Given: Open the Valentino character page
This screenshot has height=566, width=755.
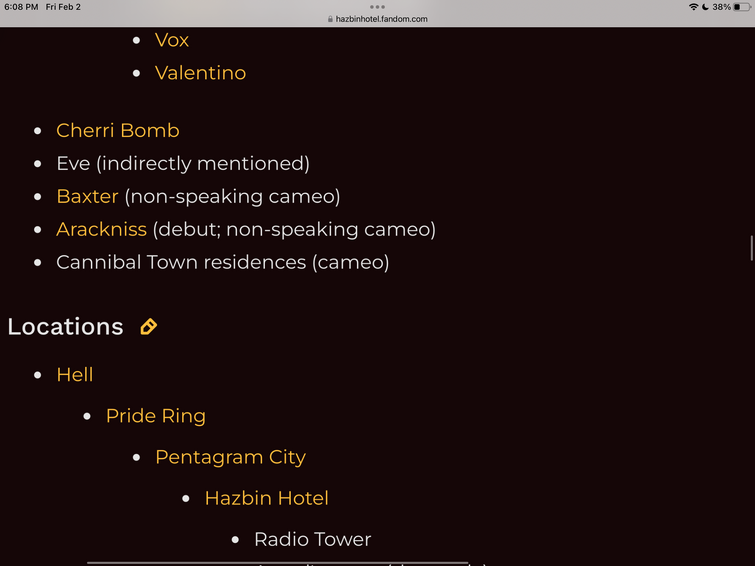Looking at the screenshot, I should (x=200, y=73).
